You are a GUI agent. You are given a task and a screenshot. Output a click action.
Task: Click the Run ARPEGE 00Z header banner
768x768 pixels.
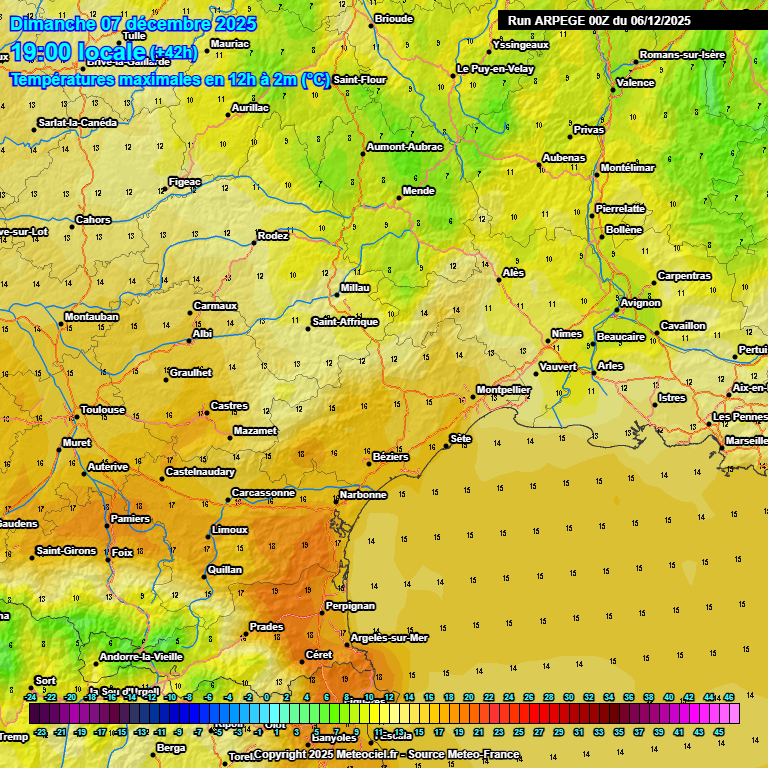pyautogui.click(x=598, y=20)
